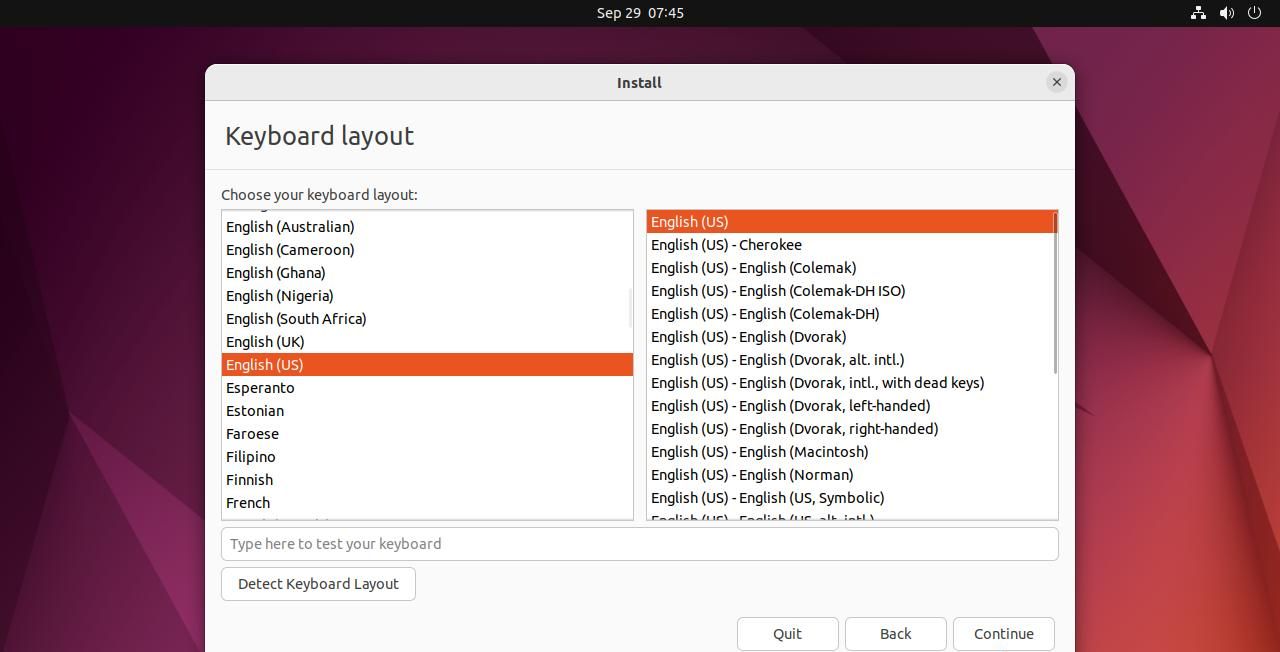Open the clock showing Sep 29 07:45
The height and width of the screenshot is (652, 1280).
(640, 13)
